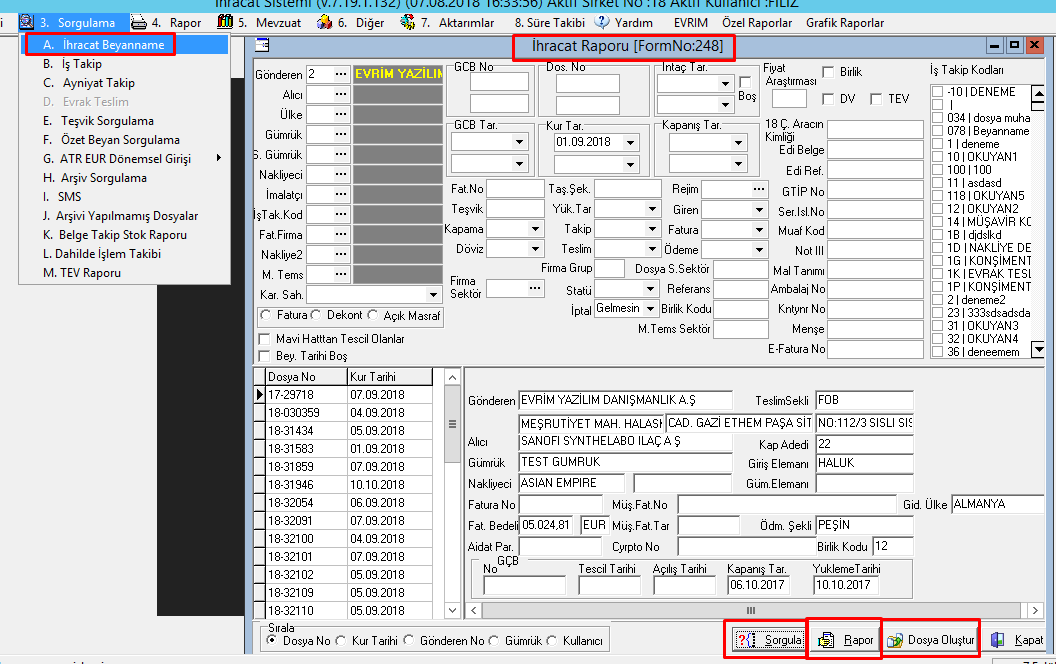Viewport: 1056px width, 664px height.
Task: Open the first Kapanış Tar. dropdown
Action: click(x=738, y=143)
